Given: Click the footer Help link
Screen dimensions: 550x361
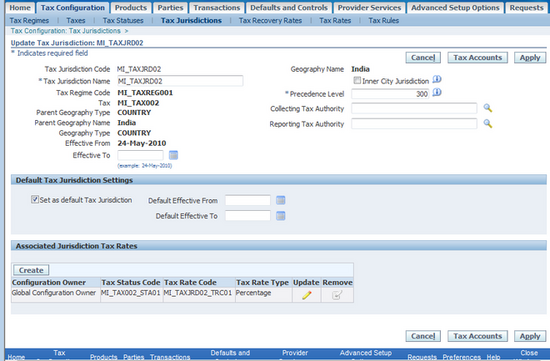Looking at the screenshot, I should point(493,357).
